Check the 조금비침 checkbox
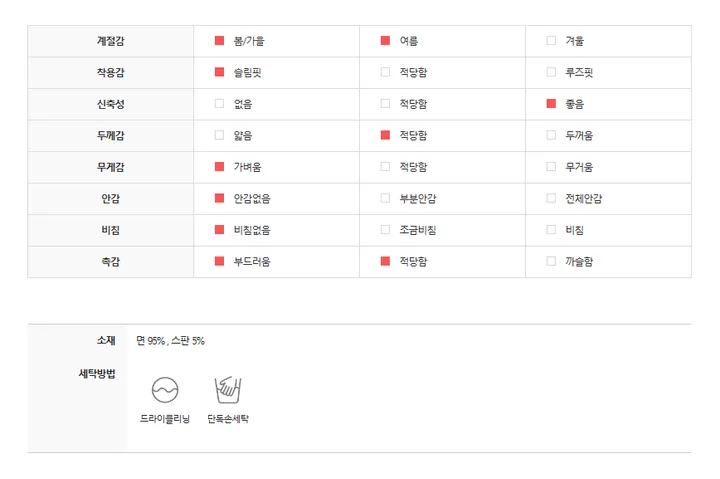 [385, 230]
